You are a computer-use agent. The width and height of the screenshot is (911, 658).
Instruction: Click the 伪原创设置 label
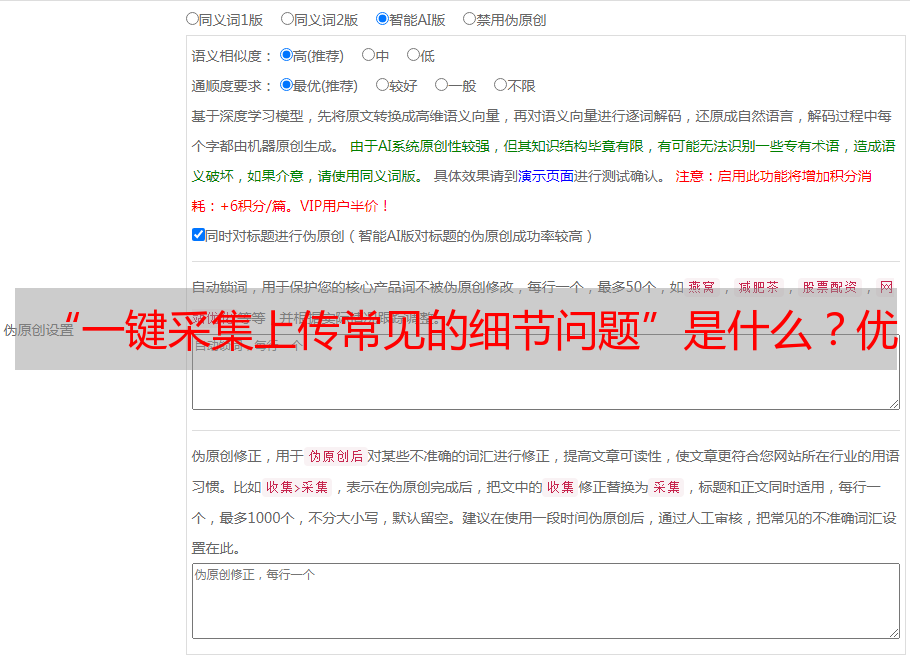[x=38, y=330]
